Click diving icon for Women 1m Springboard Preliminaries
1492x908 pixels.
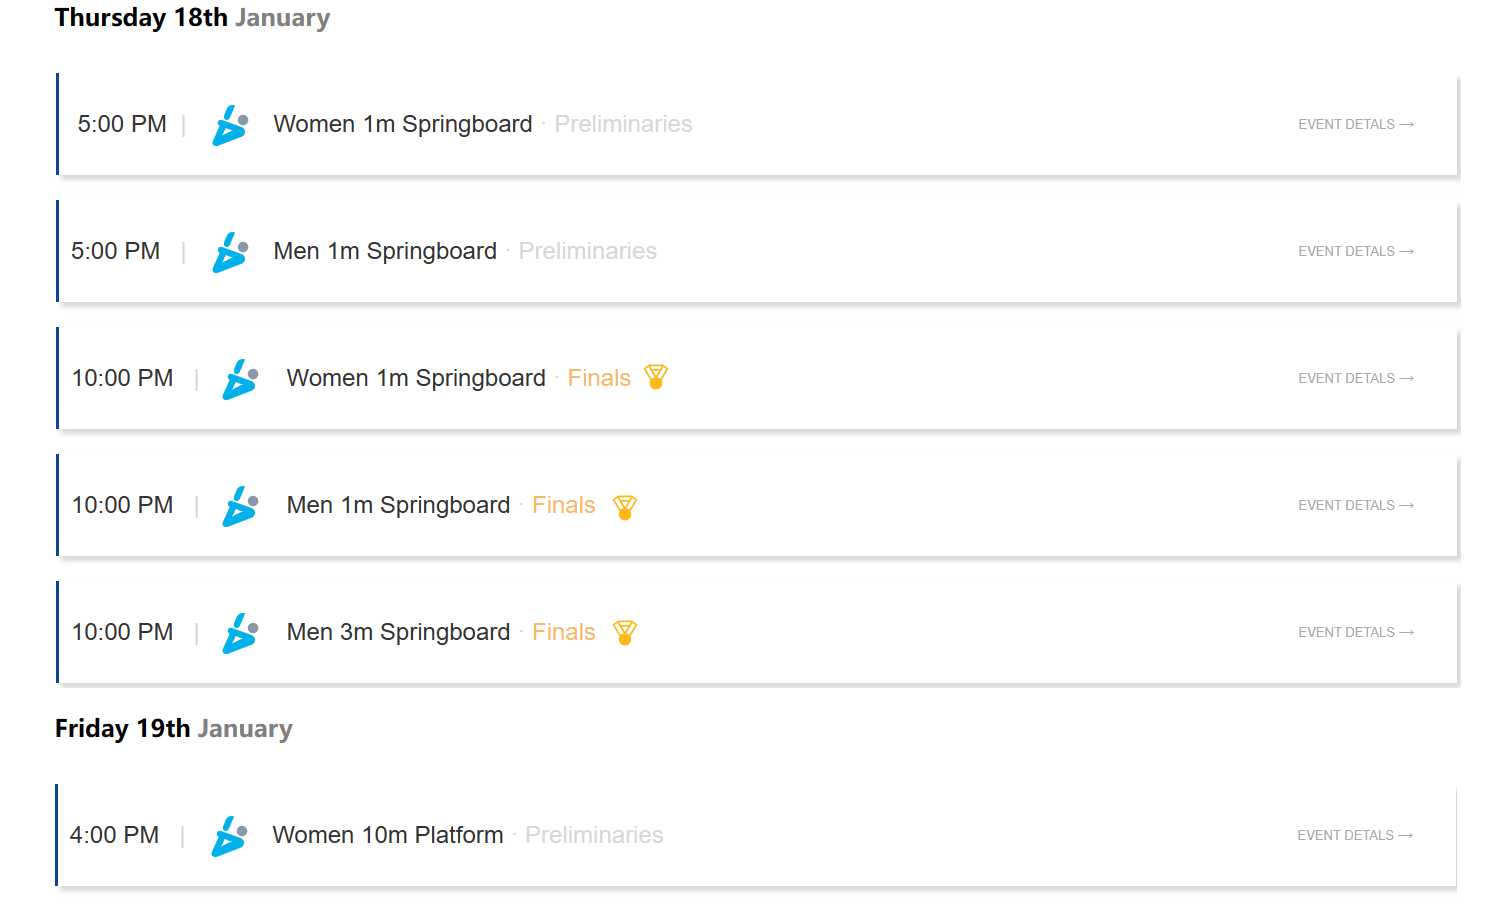tap(230, 125)
